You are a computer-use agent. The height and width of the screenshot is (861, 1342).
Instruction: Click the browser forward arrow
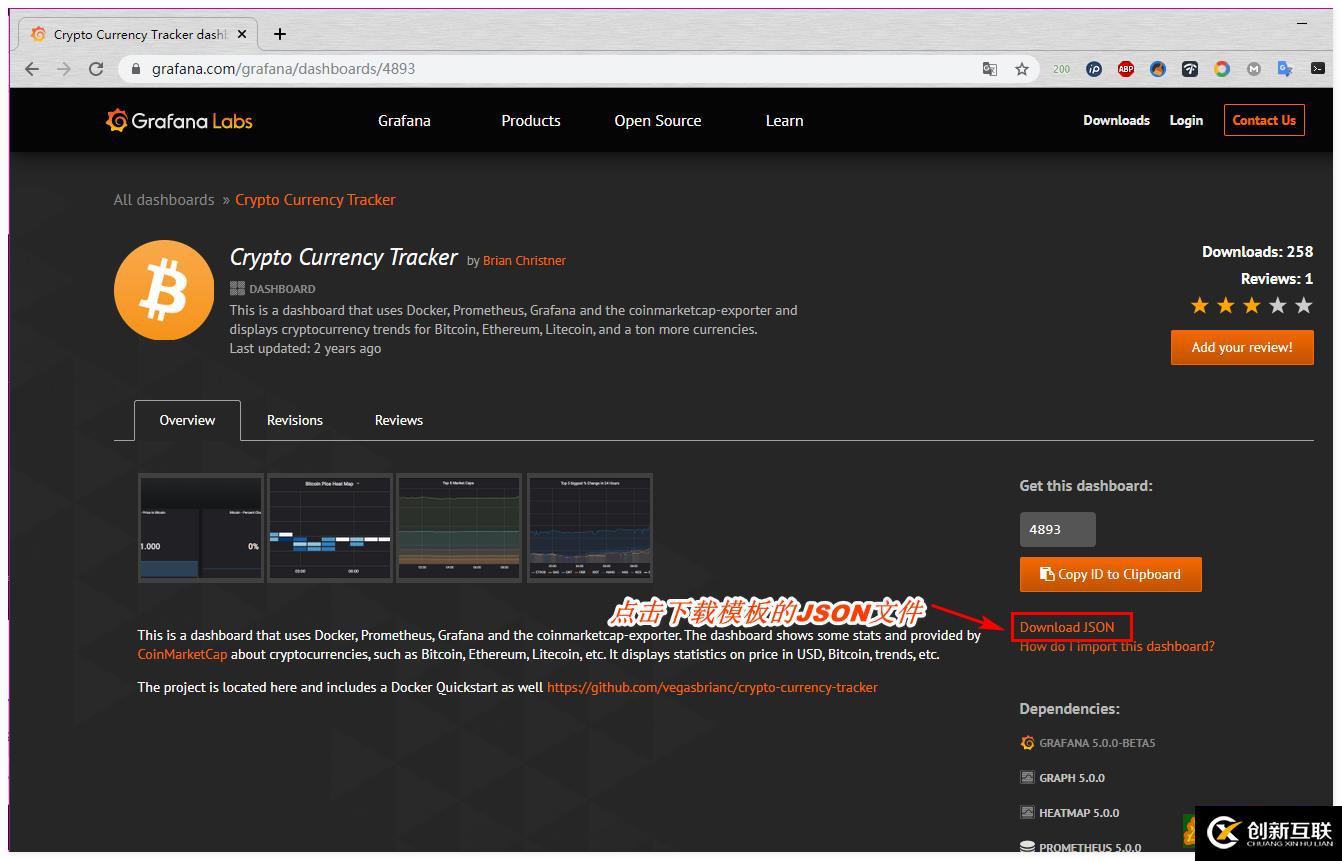(64, 69)
